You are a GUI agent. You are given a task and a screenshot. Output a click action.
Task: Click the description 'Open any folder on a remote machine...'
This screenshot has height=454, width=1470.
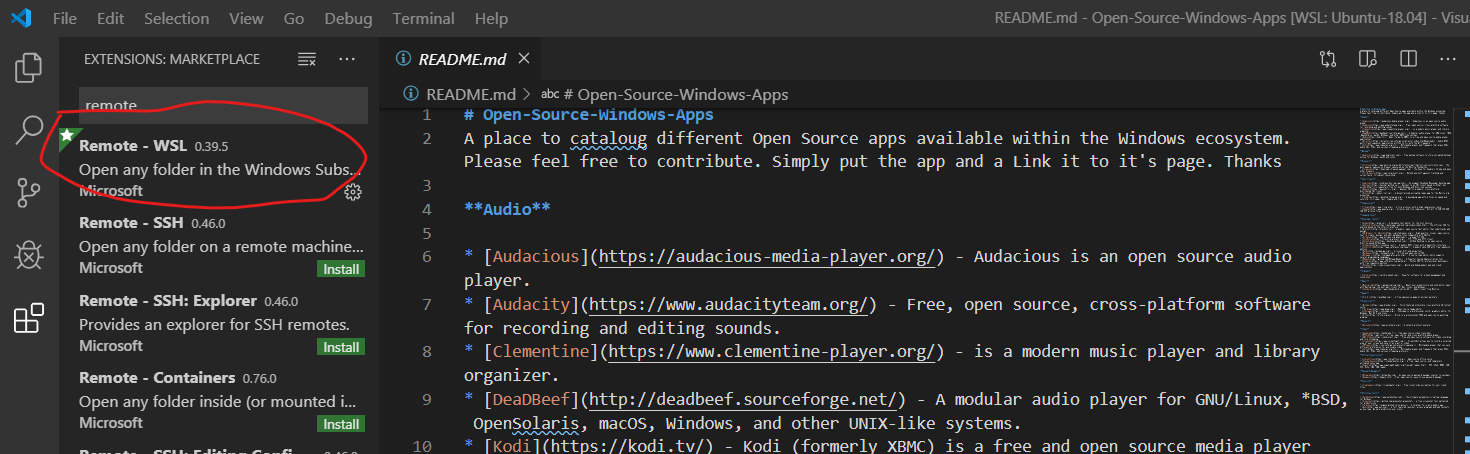pyautogui.click(x=222, y=247)
